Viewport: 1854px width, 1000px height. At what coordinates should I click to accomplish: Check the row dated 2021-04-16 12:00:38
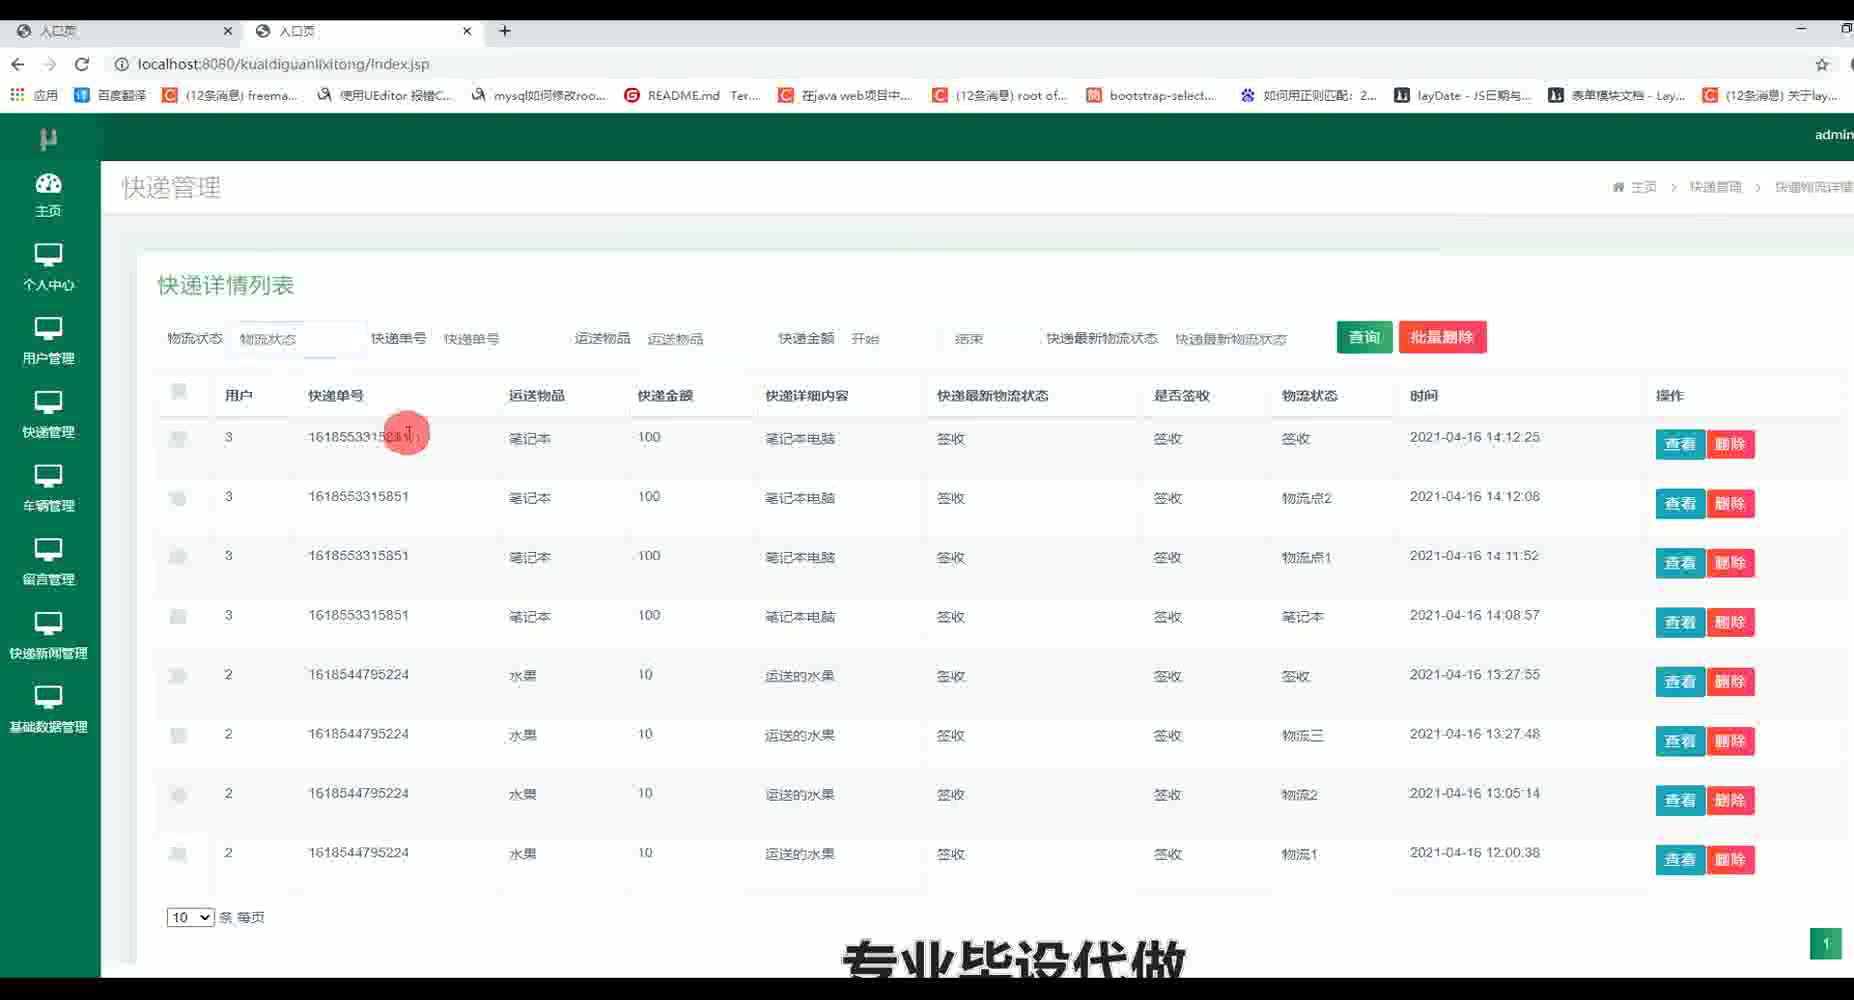click(178, 854)
